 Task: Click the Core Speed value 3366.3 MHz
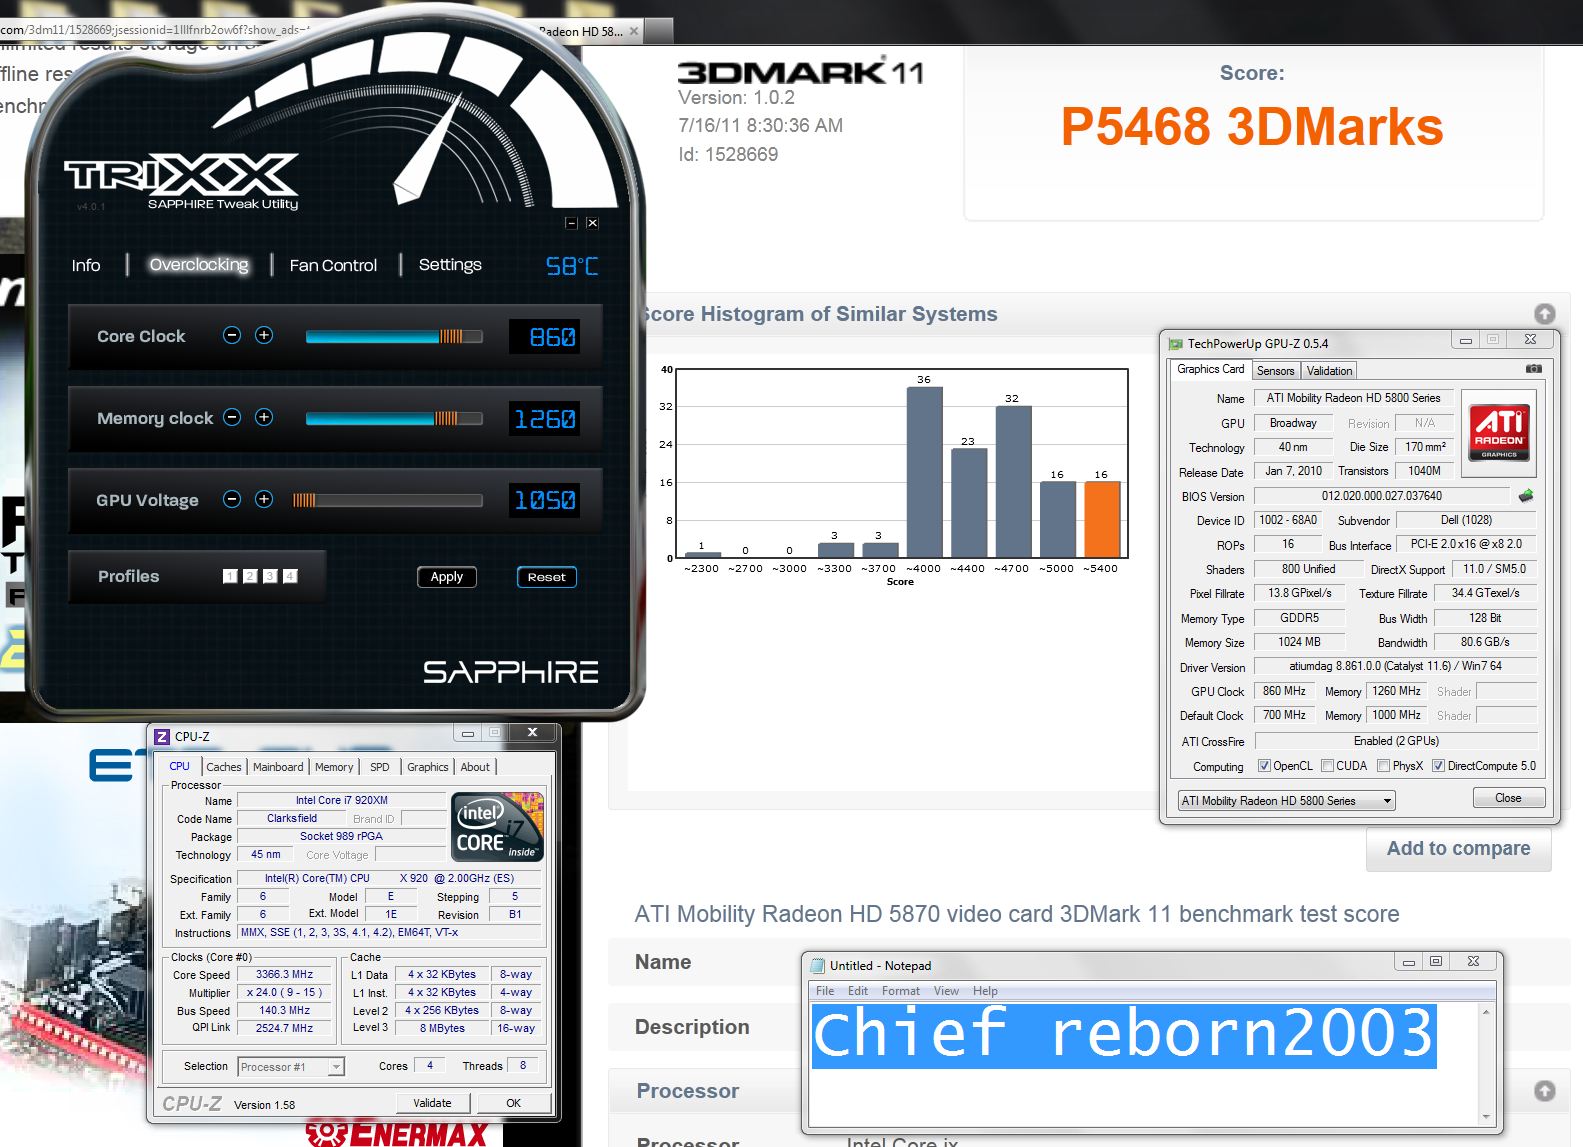point(284,974)
